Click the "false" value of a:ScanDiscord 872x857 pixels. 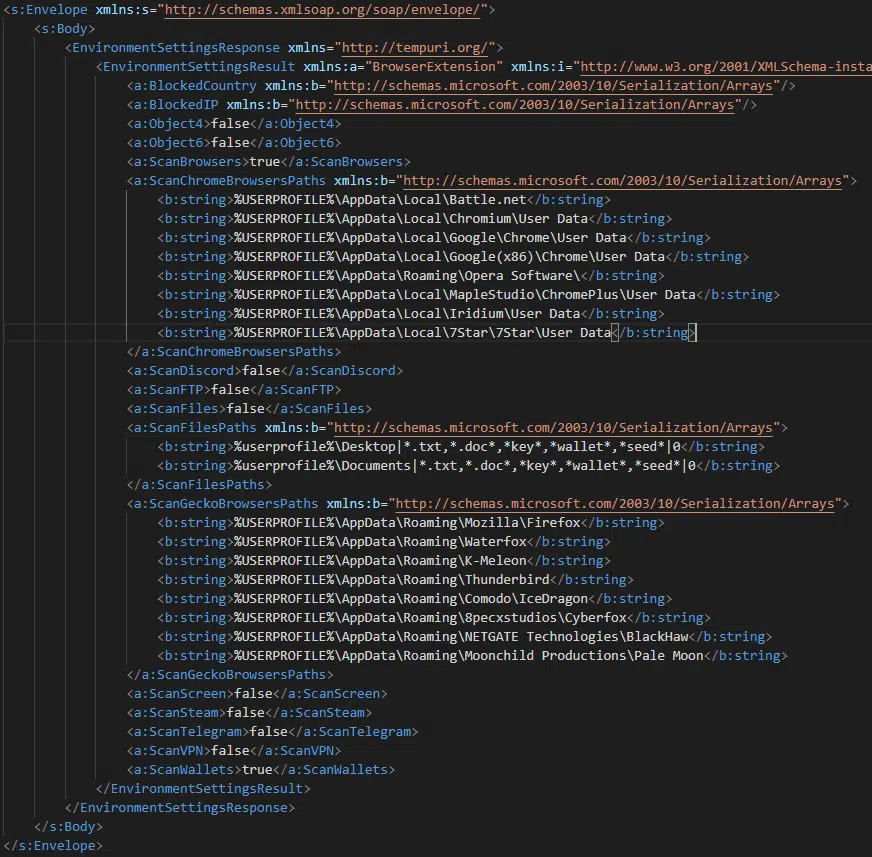[x=261, y=371]
